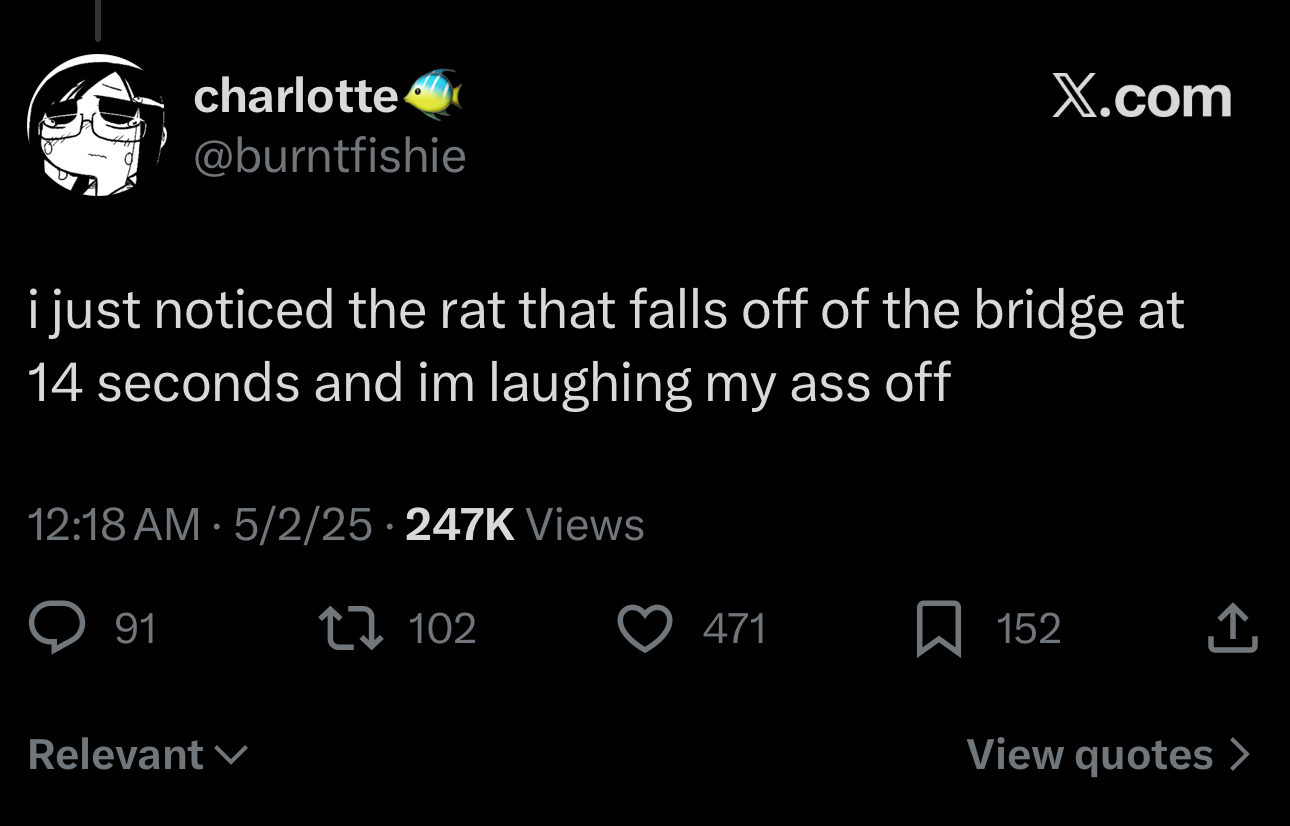Click the tropical fish emoji beside charlotte
The height and width of the screenshot is (826, 1290).
432,94
